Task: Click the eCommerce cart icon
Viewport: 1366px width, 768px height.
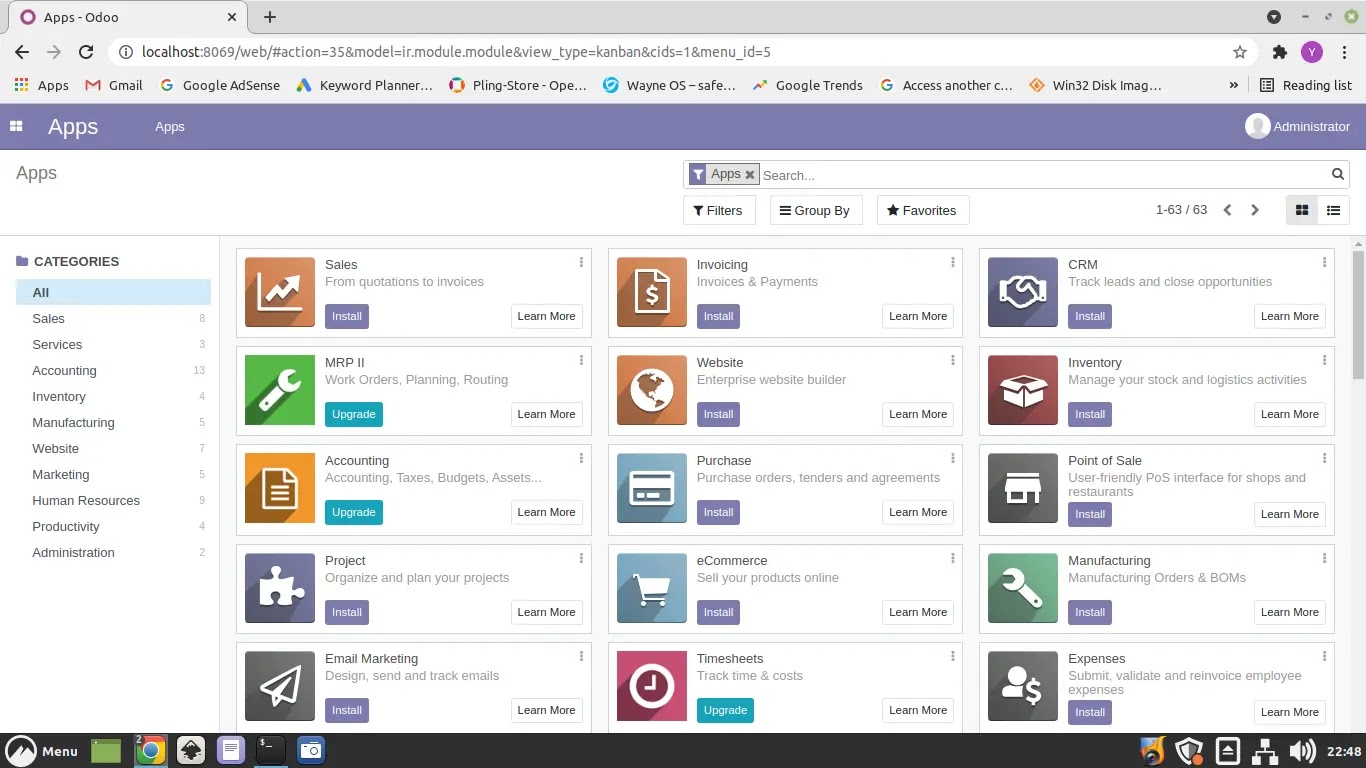Action: (x=652, y=588)
